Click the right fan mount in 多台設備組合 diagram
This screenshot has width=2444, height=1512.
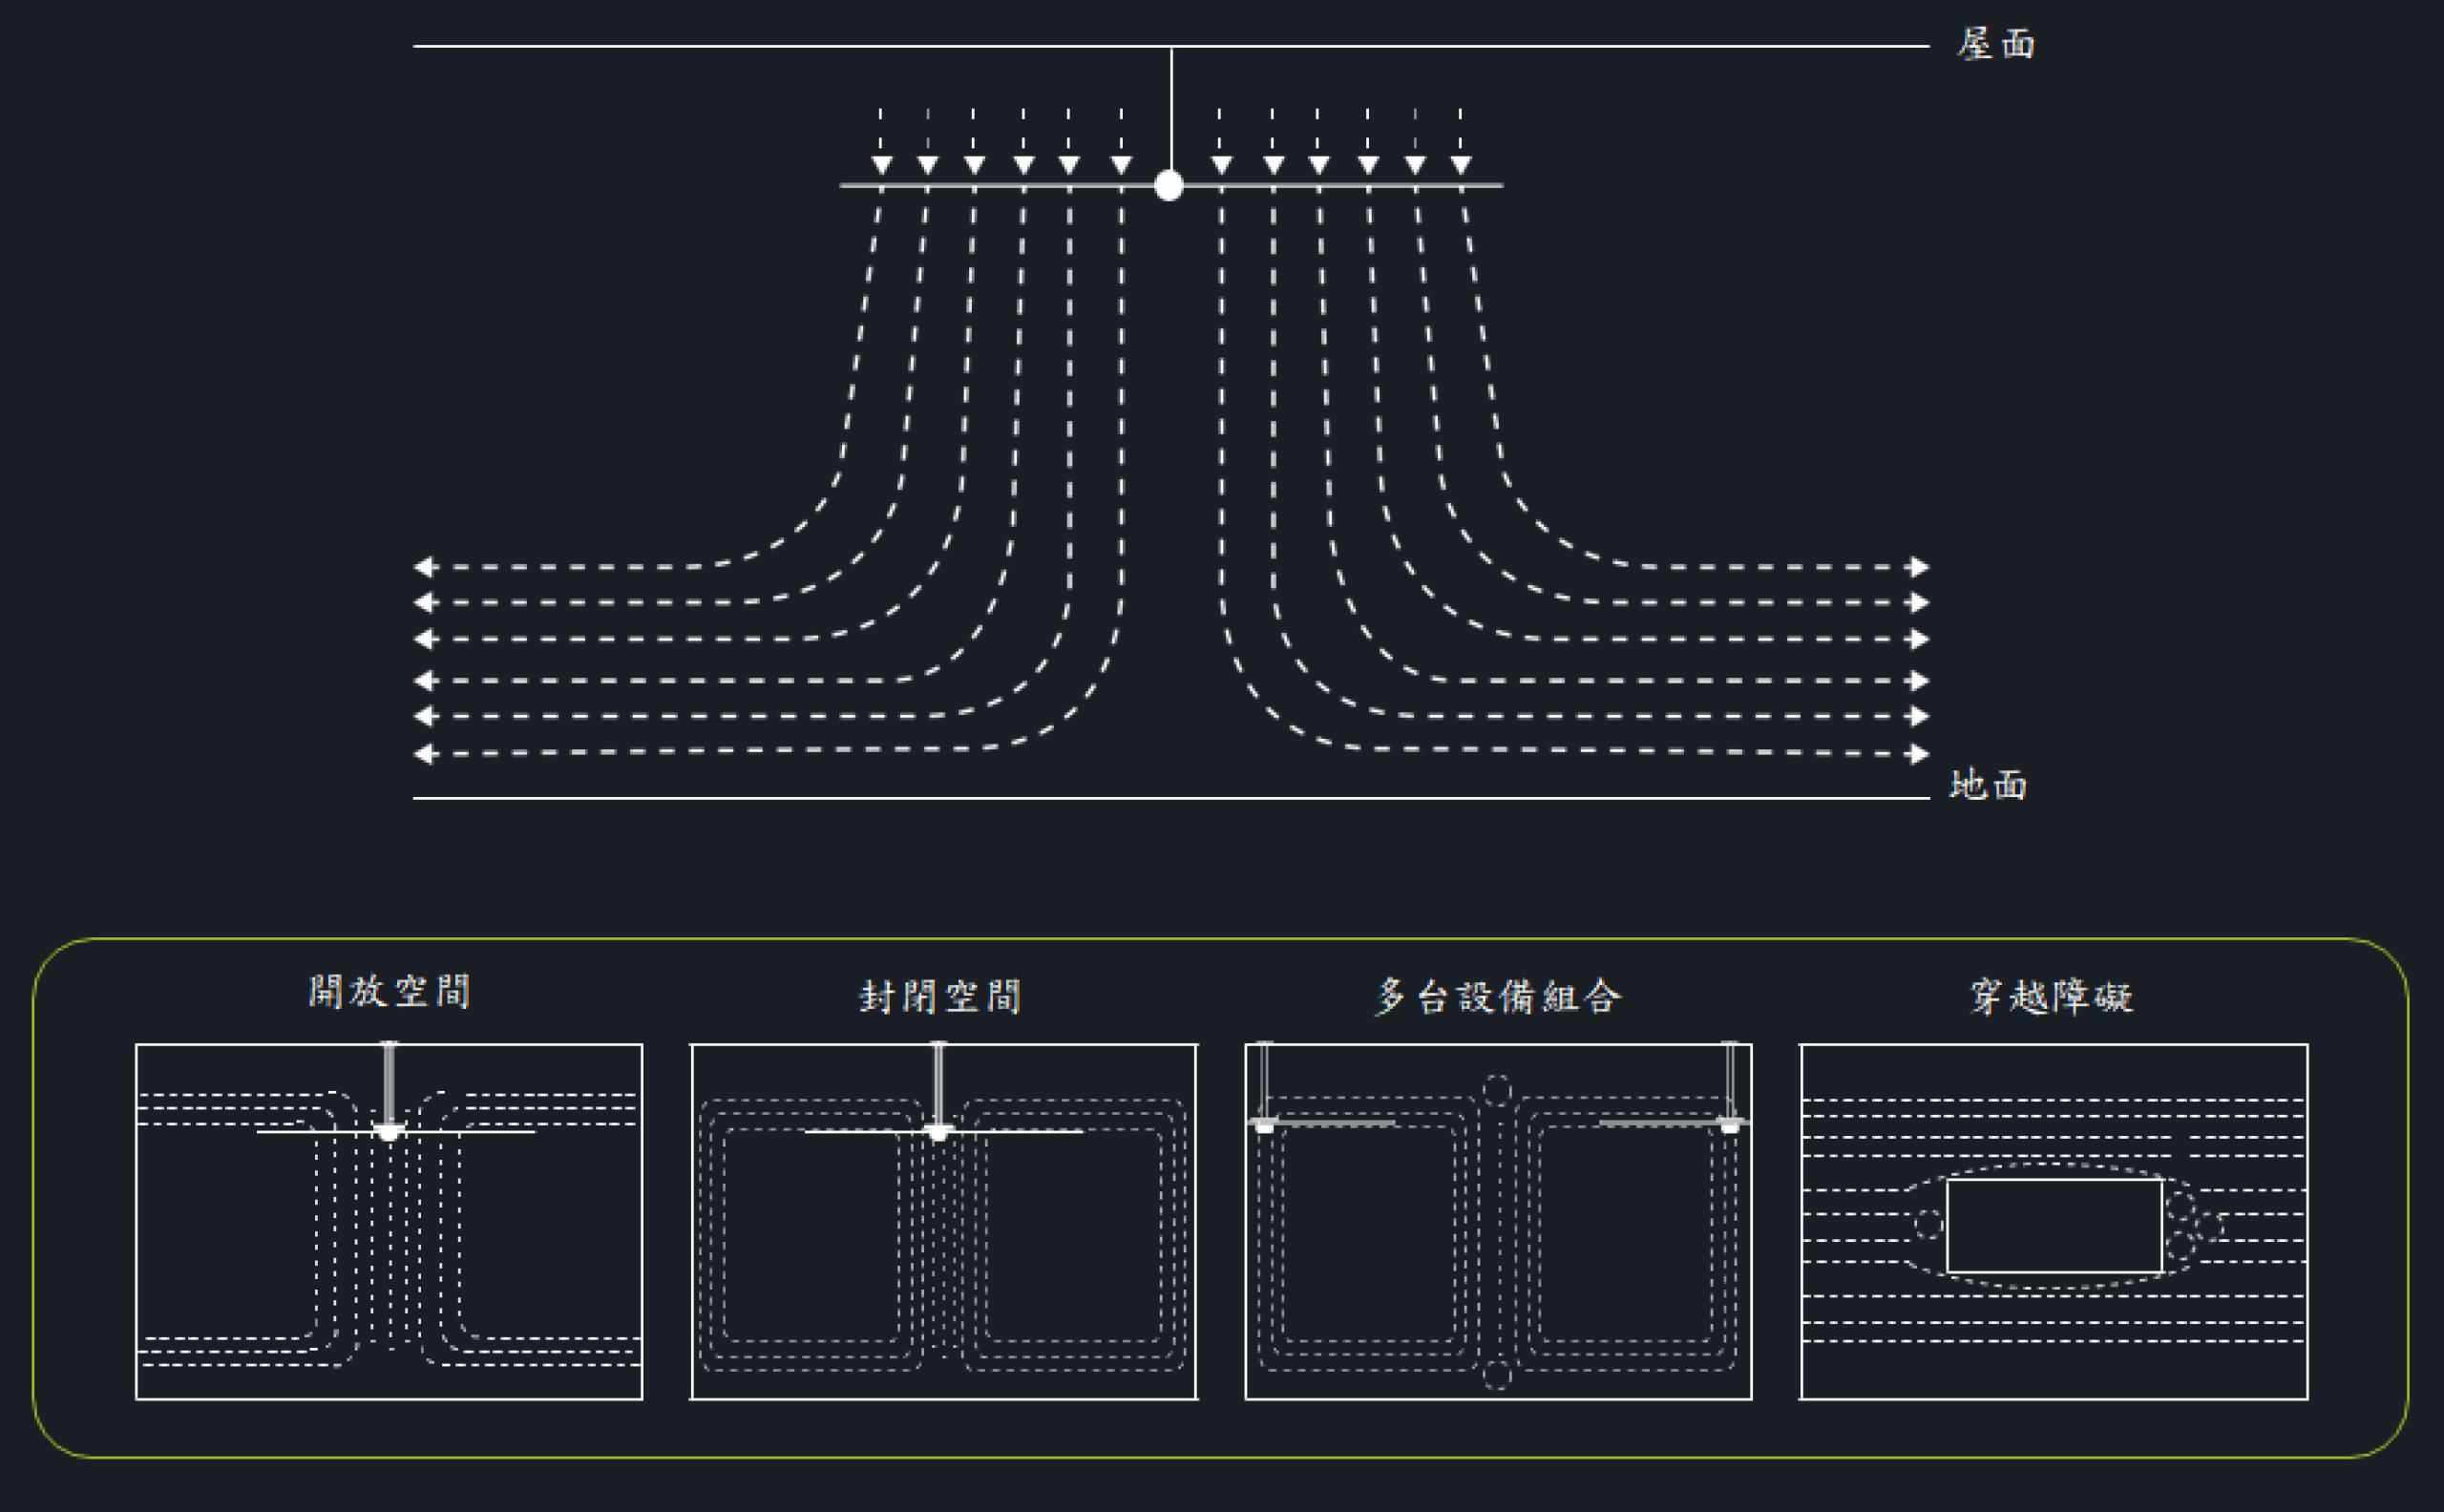(x=1730, y=1125)
